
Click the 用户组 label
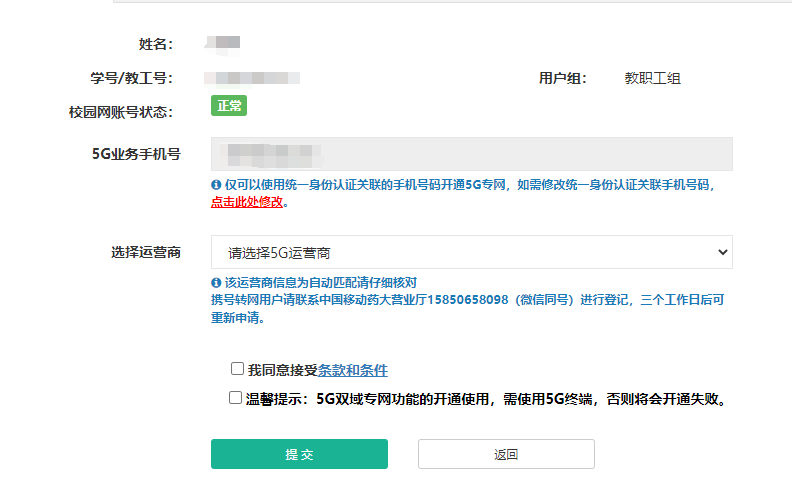point(562,78)
